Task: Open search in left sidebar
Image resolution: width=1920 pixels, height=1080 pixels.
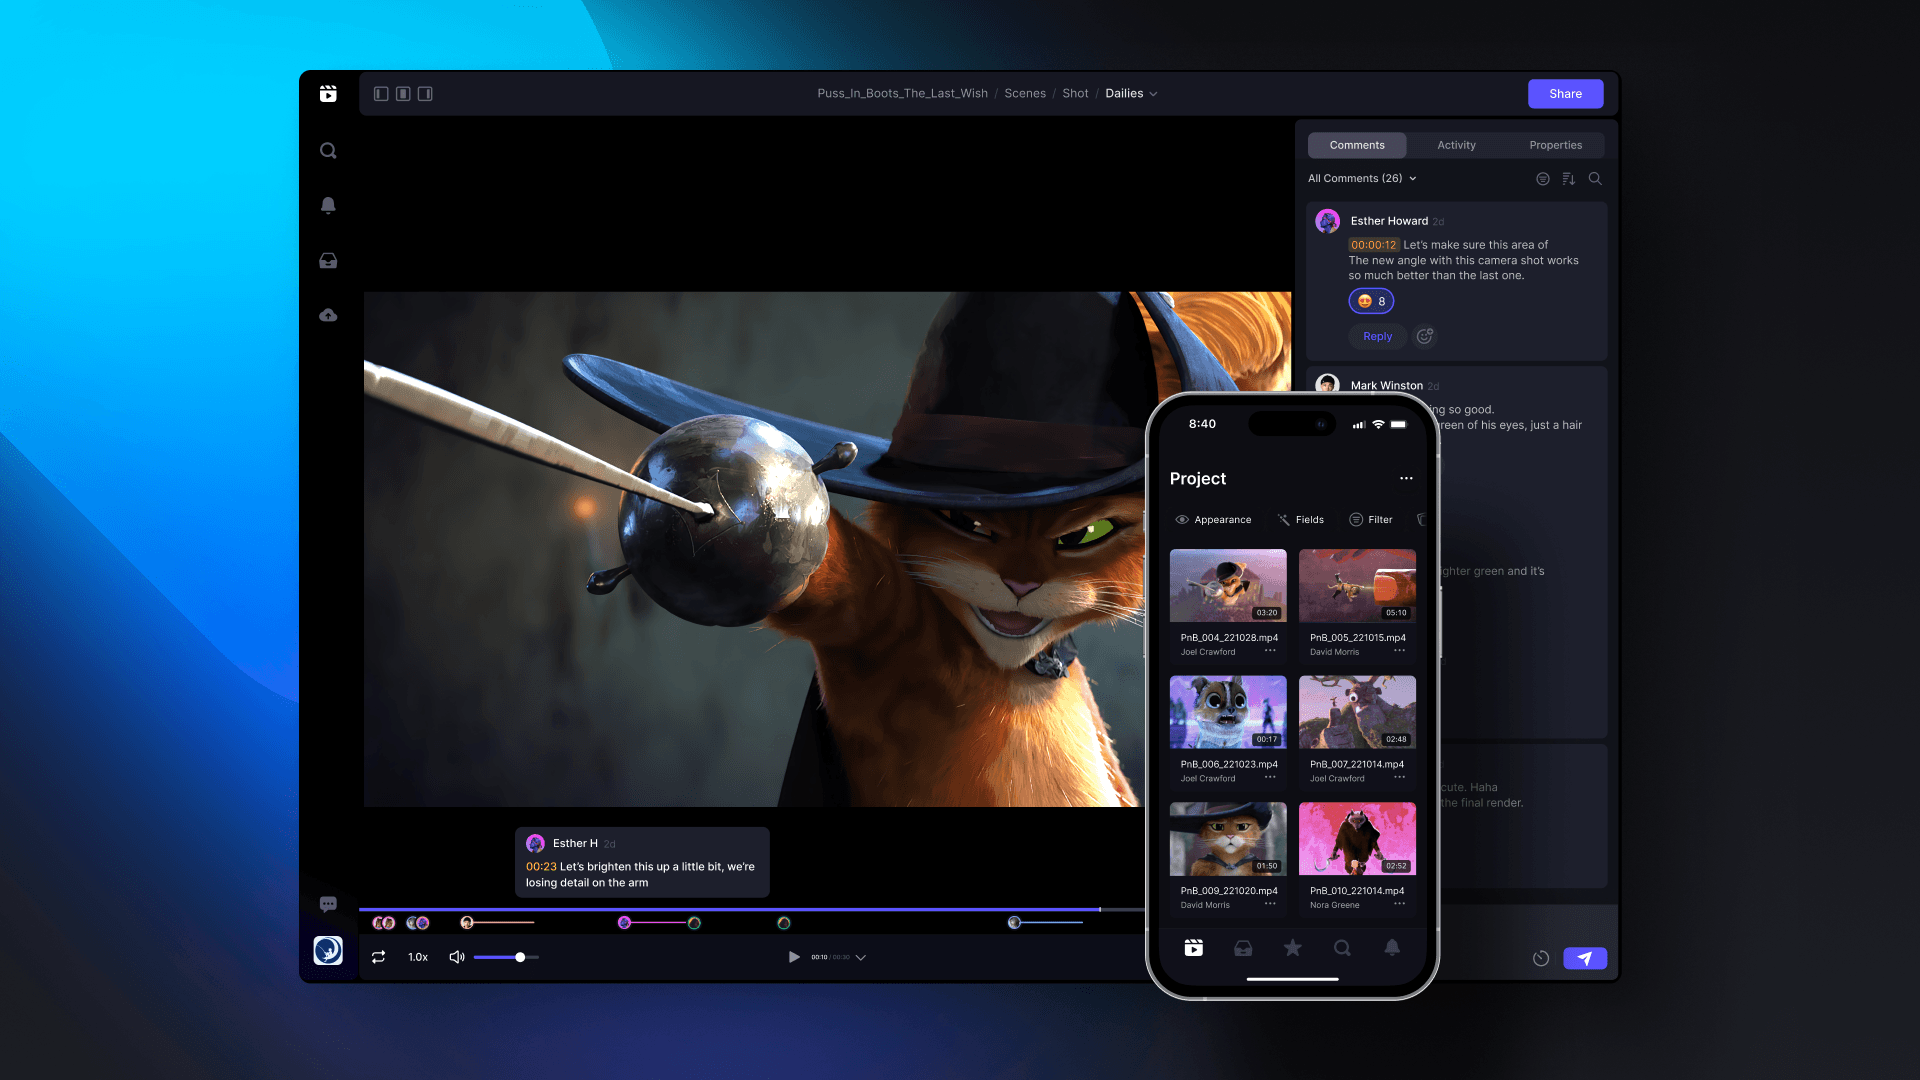Action: click(x=328, y=151)
